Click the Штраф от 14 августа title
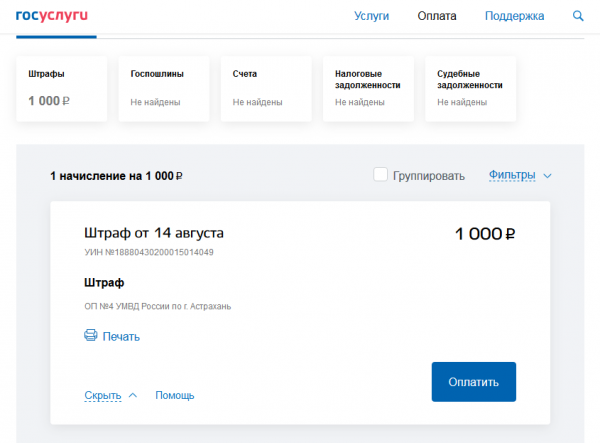 point(154,233)
